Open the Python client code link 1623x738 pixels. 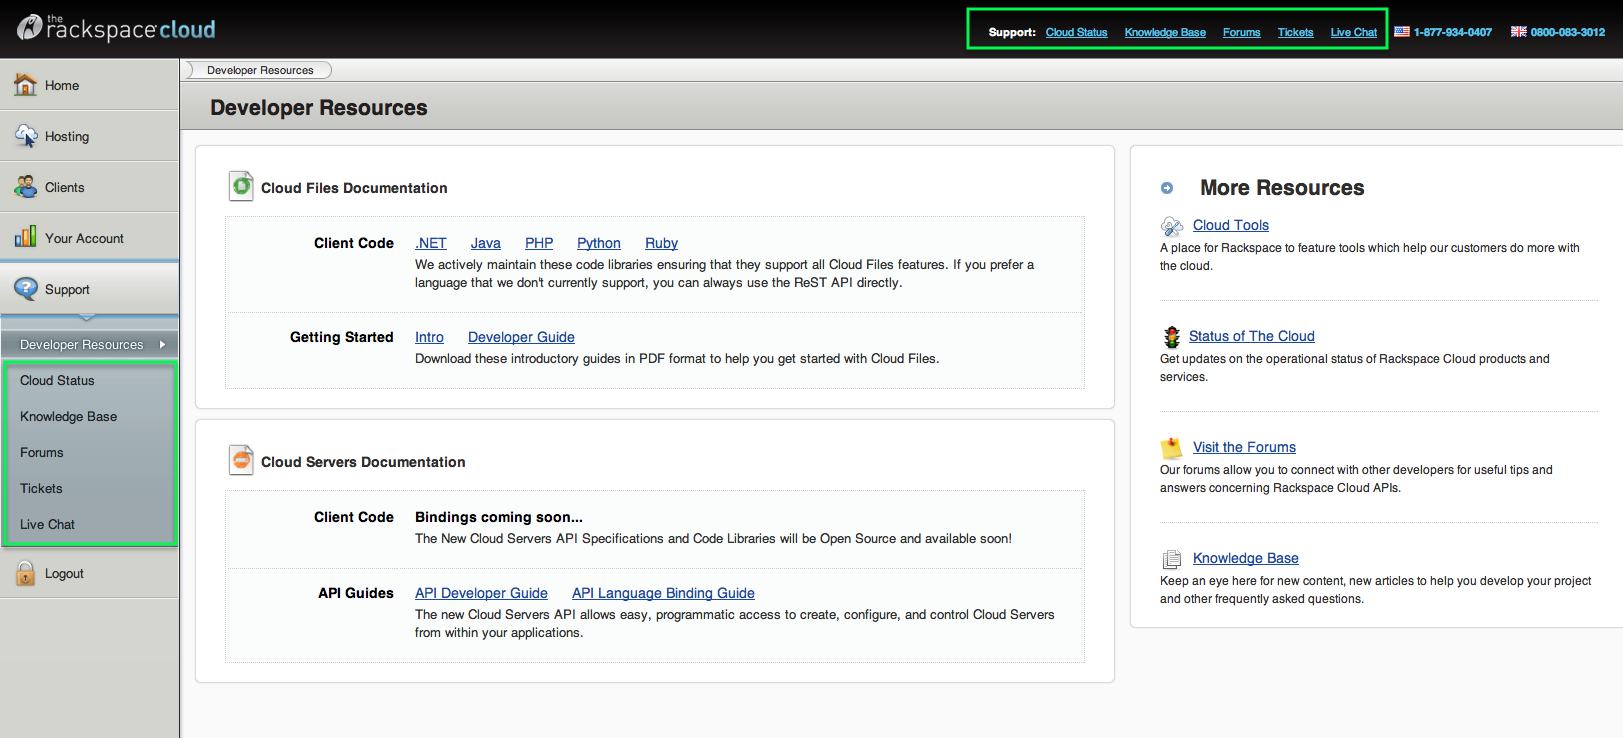[599, 243]
